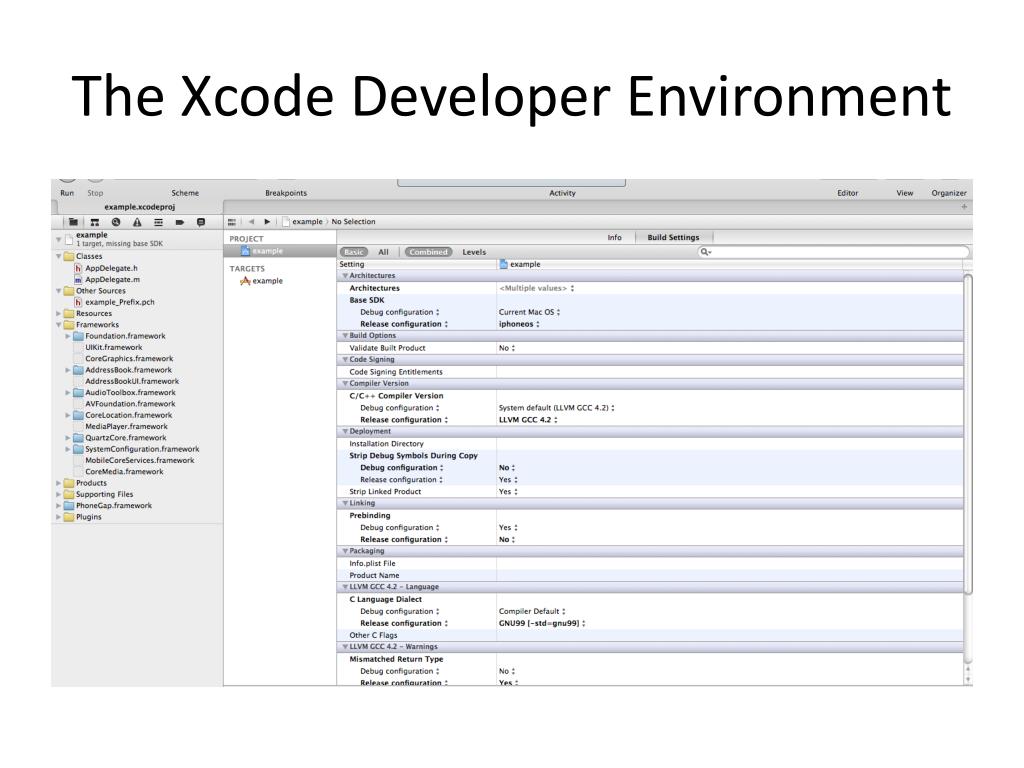Click the search magnifier in build settings filter
This screenshot has width=1024, height=768.
[x=705, y=251]
